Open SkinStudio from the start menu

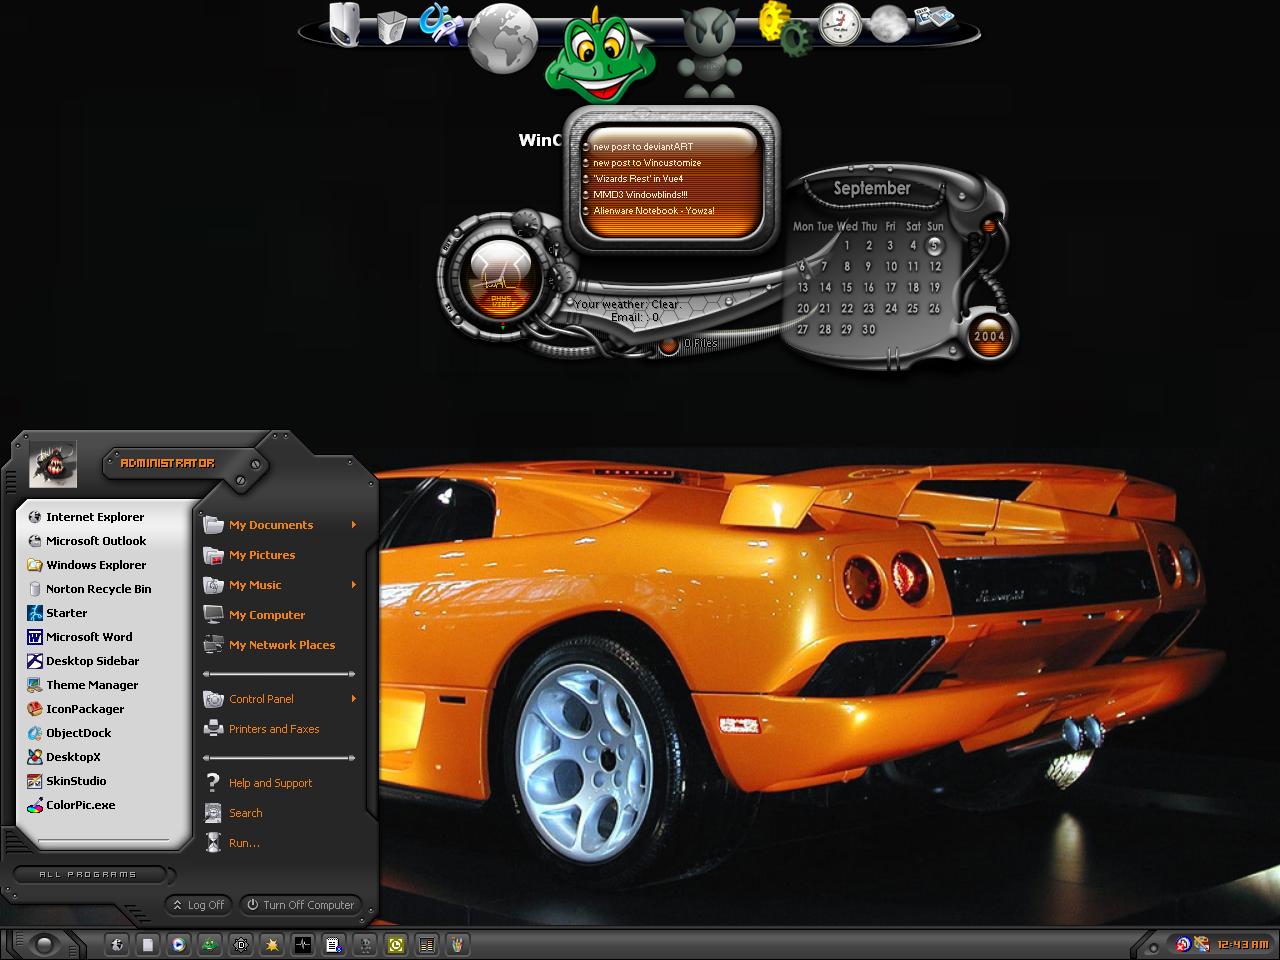[x=76, y=781]
